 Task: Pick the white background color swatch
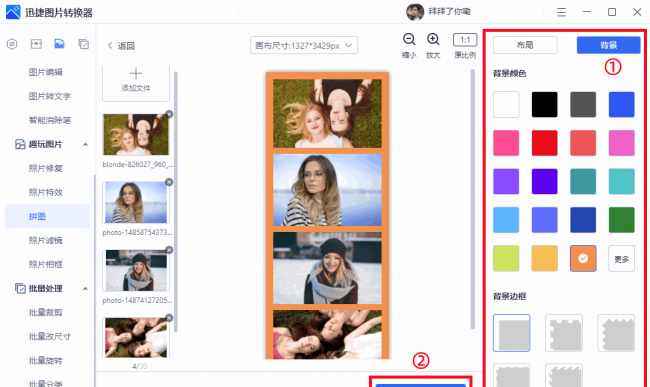point(506,104)
